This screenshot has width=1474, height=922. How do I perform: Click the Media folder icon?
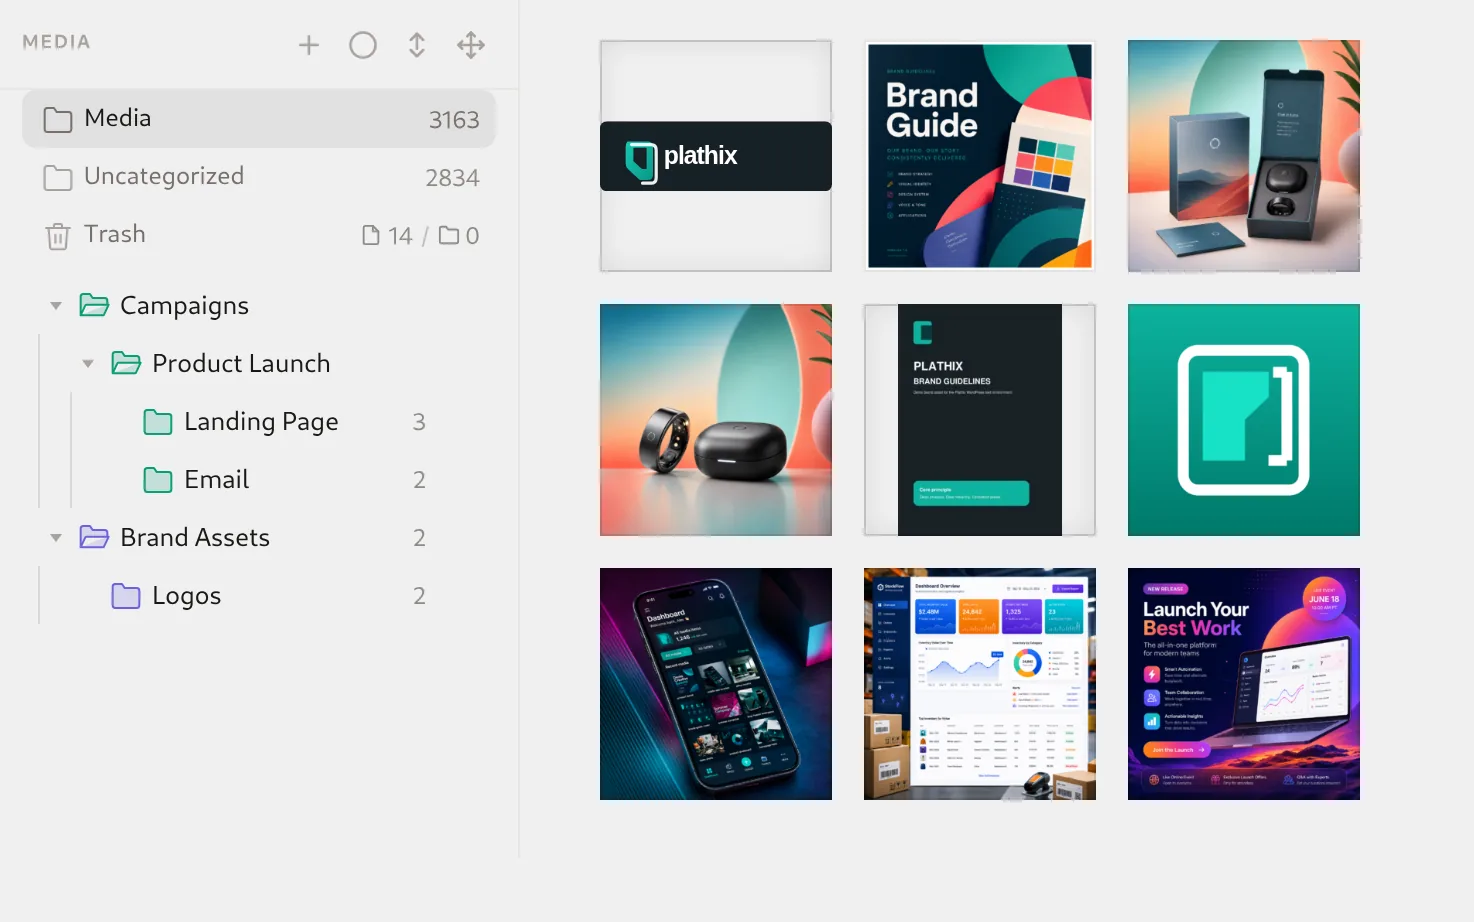pyautogui.click(x=58, y=120)
